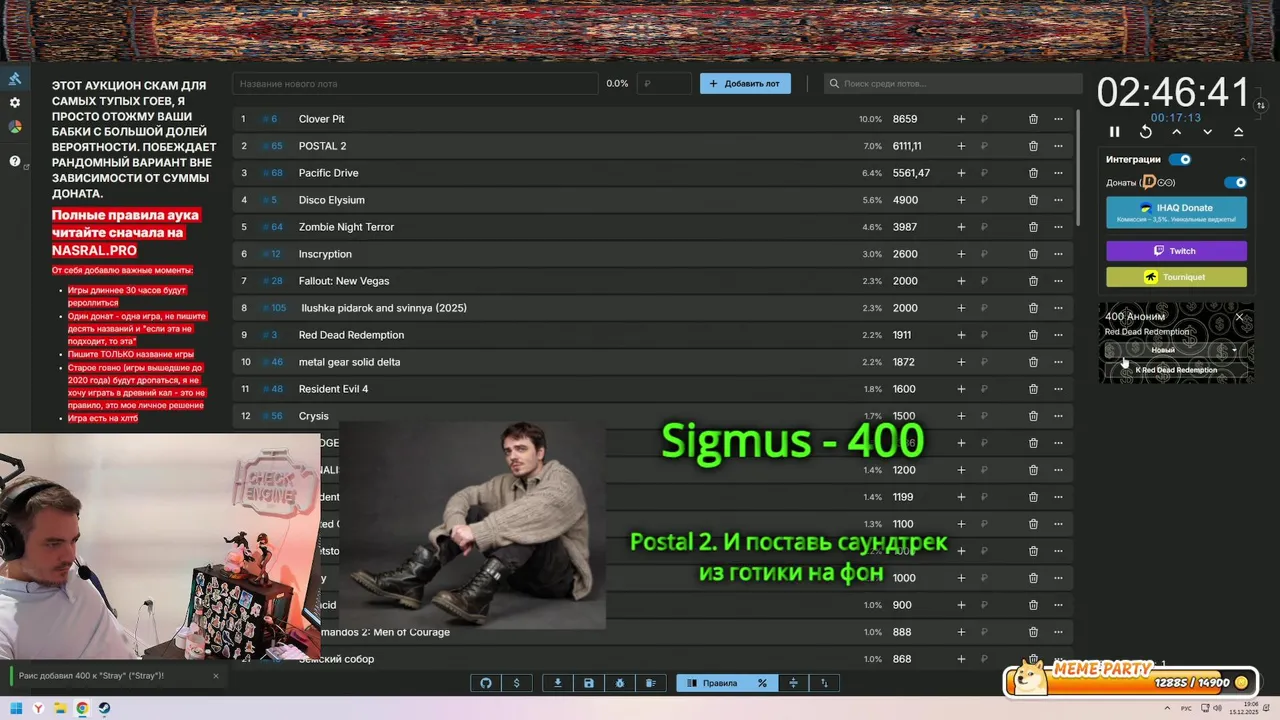
Task: Add amount to POSTAL 2 with plus
Action: [961, 146]
